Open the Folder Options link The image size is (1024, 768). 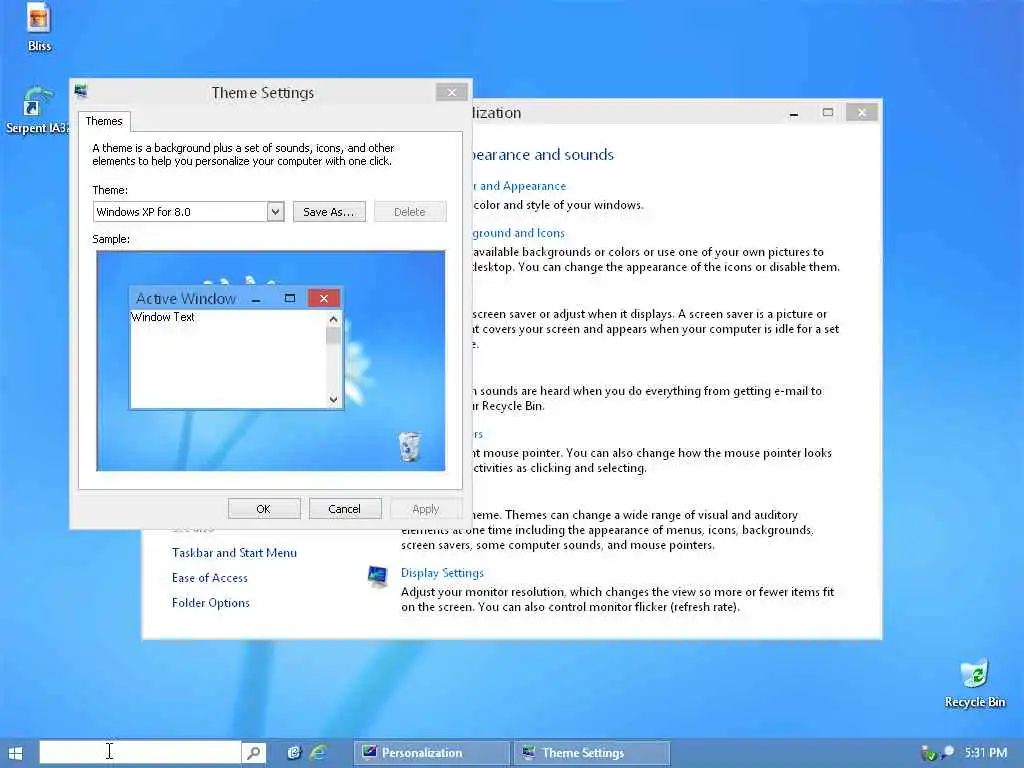coord(211,603)
